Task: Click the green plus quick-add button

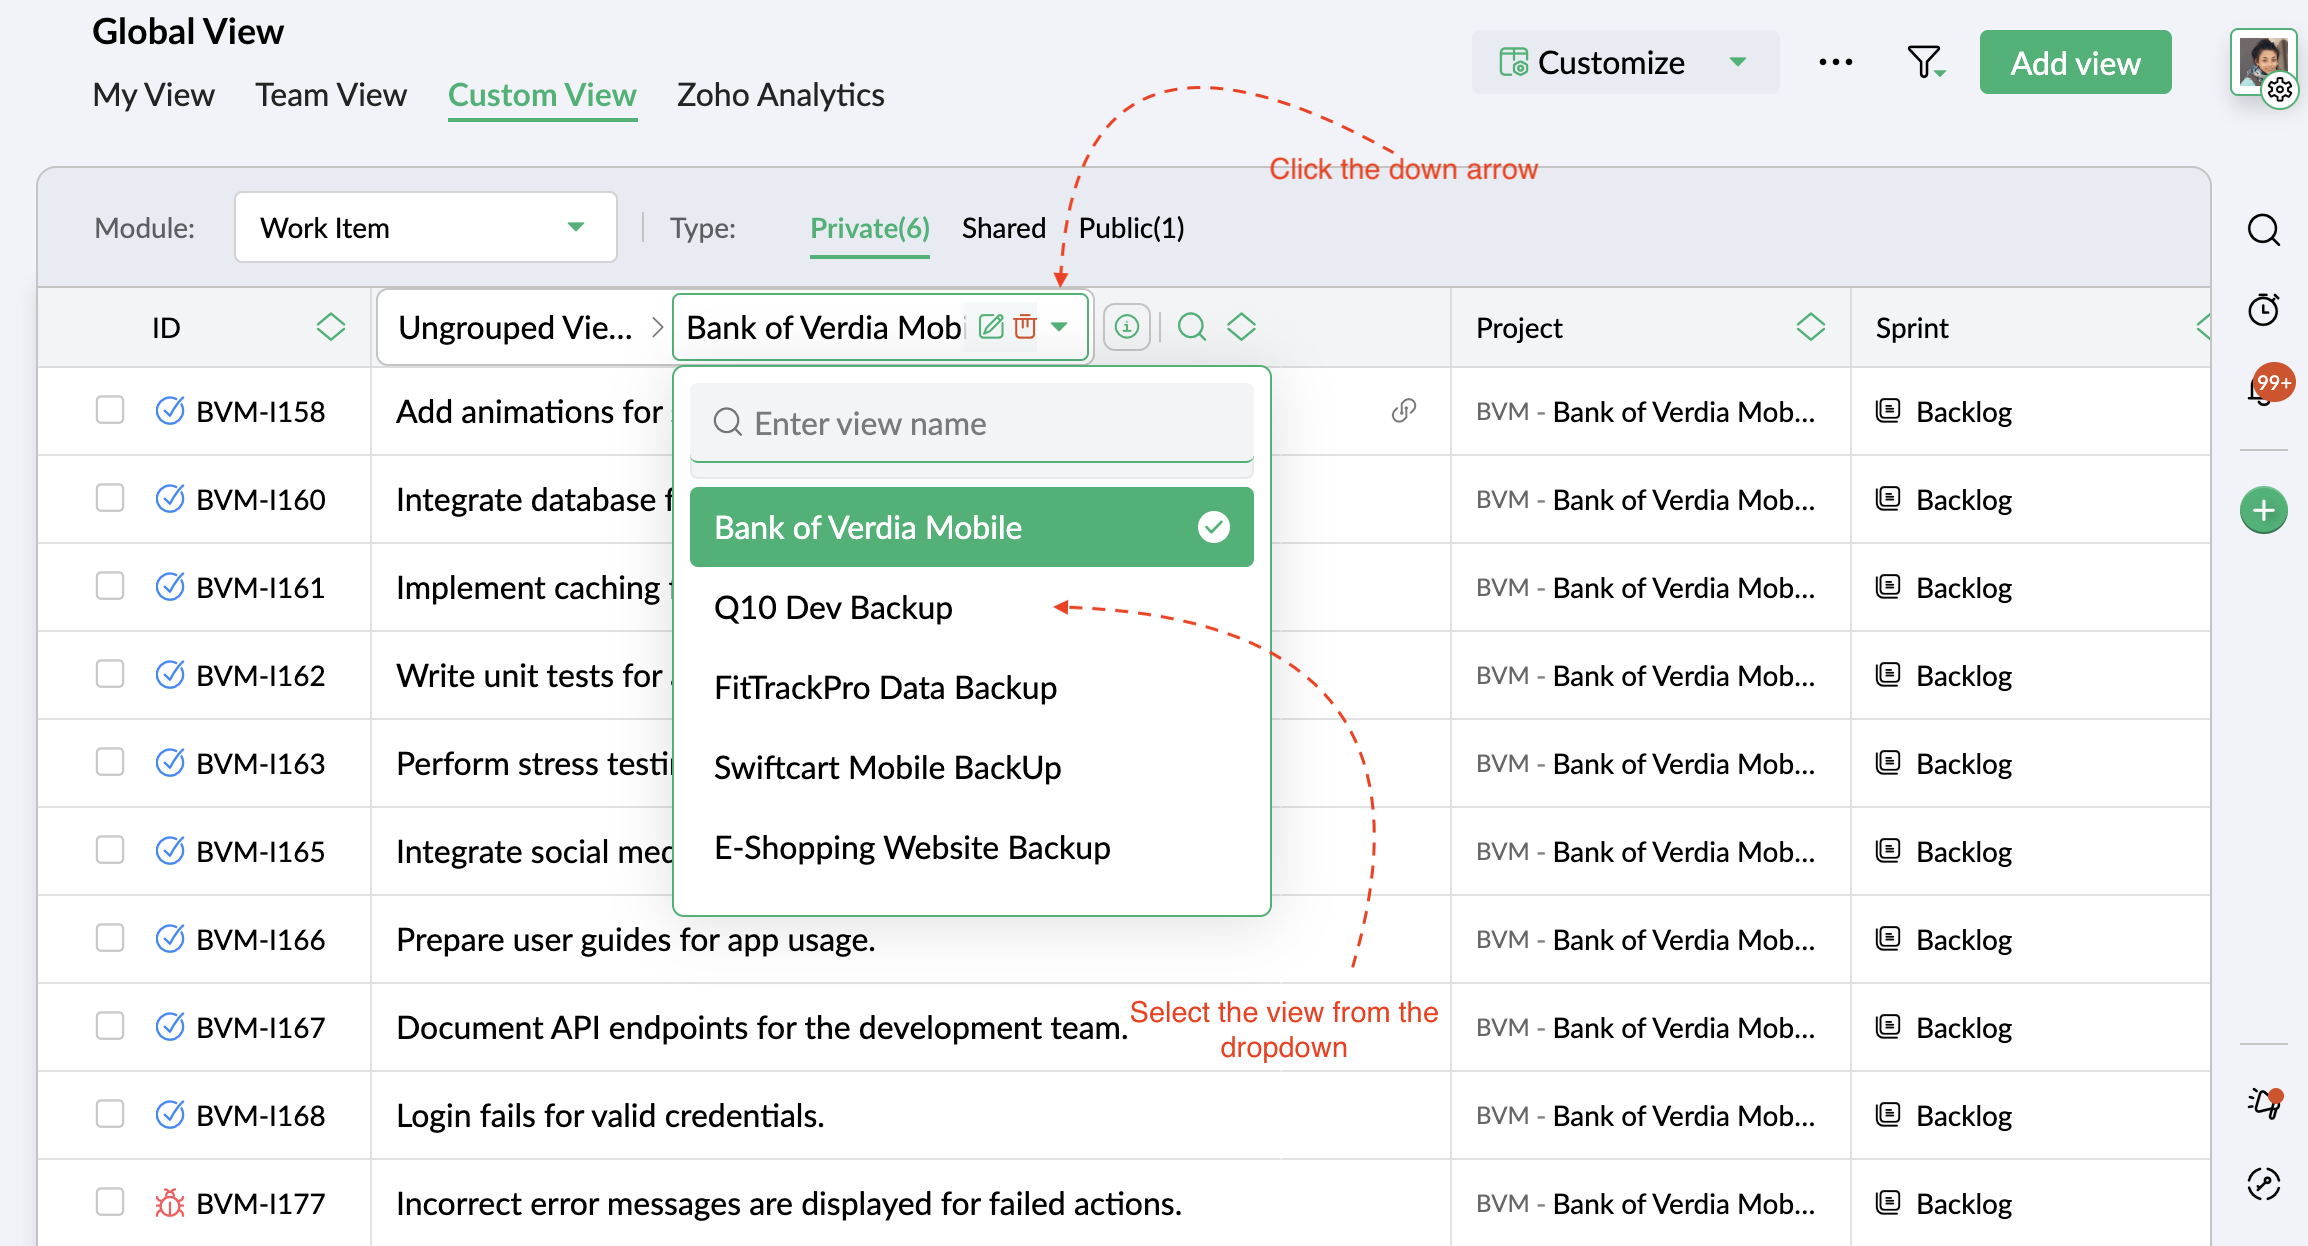Action: coord(2264,511)
